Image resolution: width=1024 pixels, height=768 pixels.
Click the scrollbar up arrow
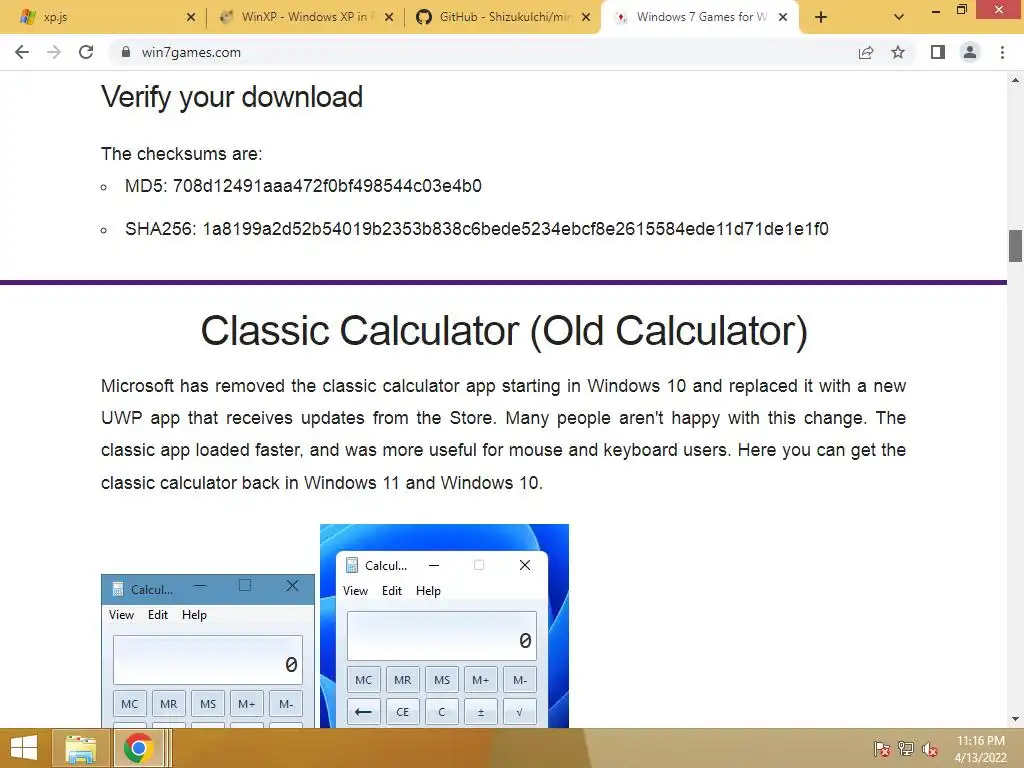(1015, 80)
